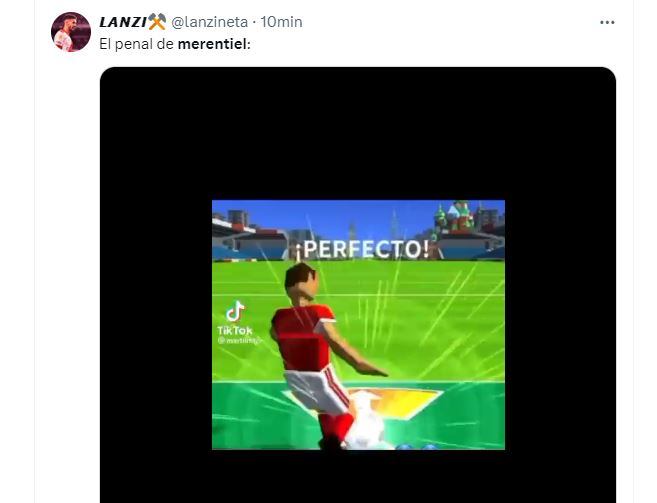Image resolution: width=657 pixels, height=503 pixels.
Task: Click the player's red jersey
Action: coord(303,335)
